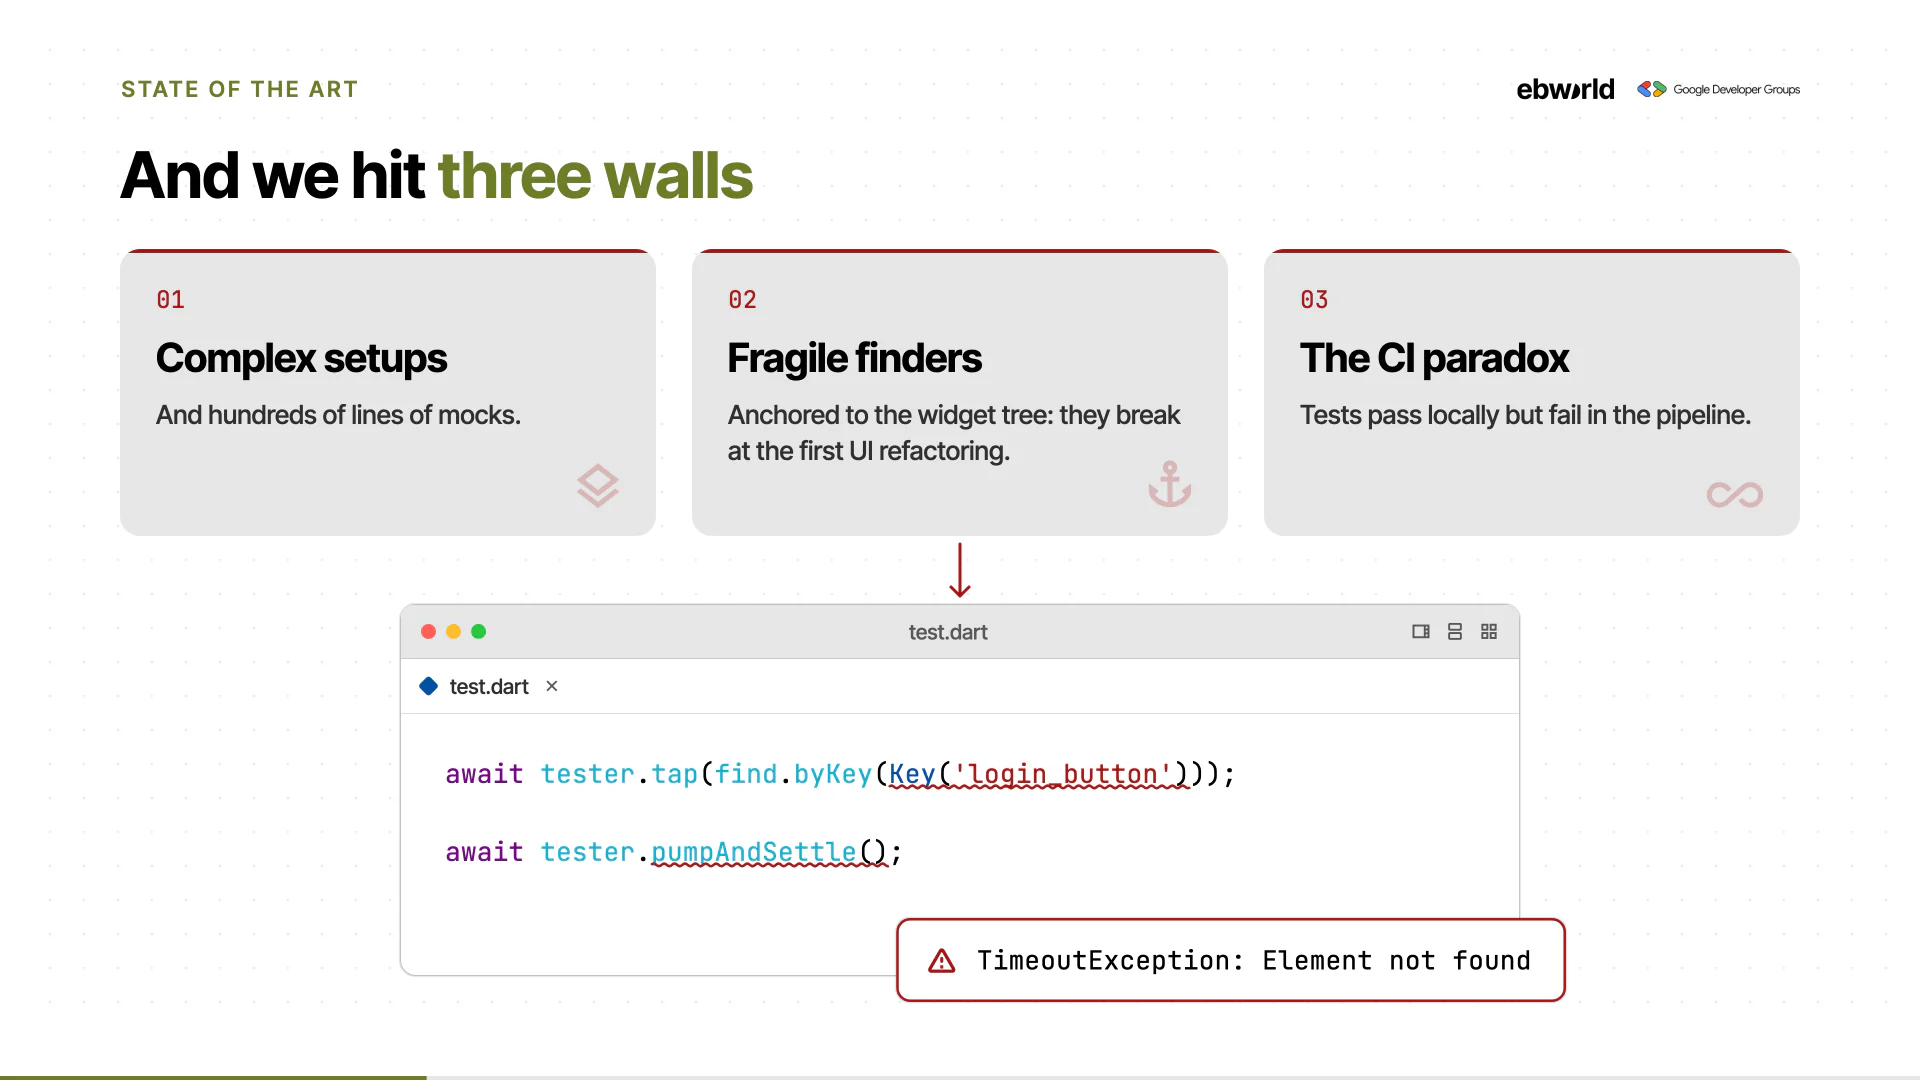The width and height of the screenshot is (1920, 1080).
Task: Click the underlined 'login_button' key string
Action: 1063,774
